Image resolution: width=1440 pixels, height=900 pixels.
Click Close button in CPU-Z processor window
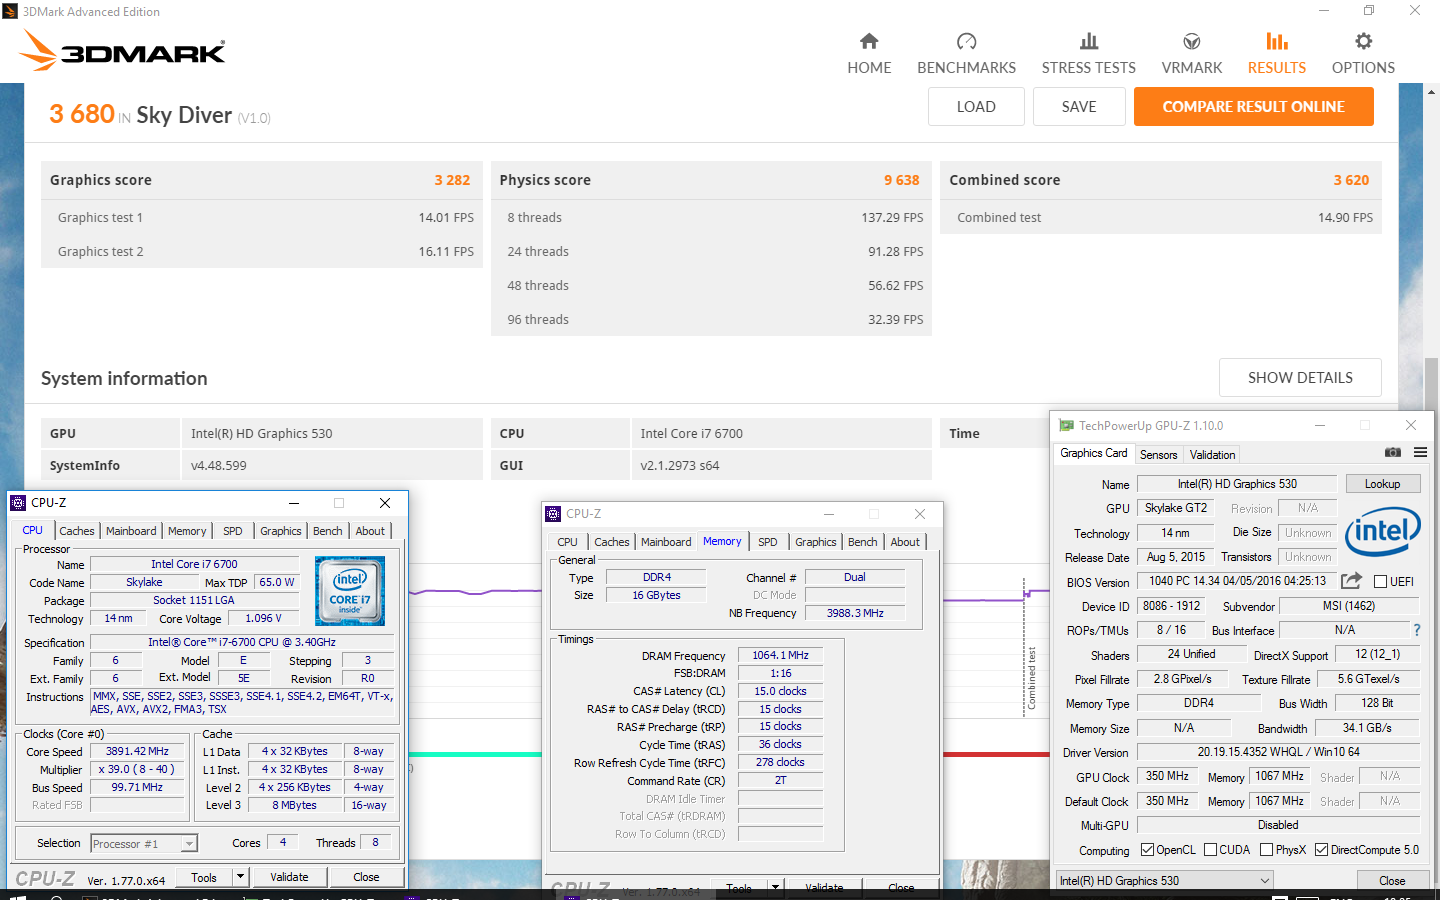coord(366,877)
